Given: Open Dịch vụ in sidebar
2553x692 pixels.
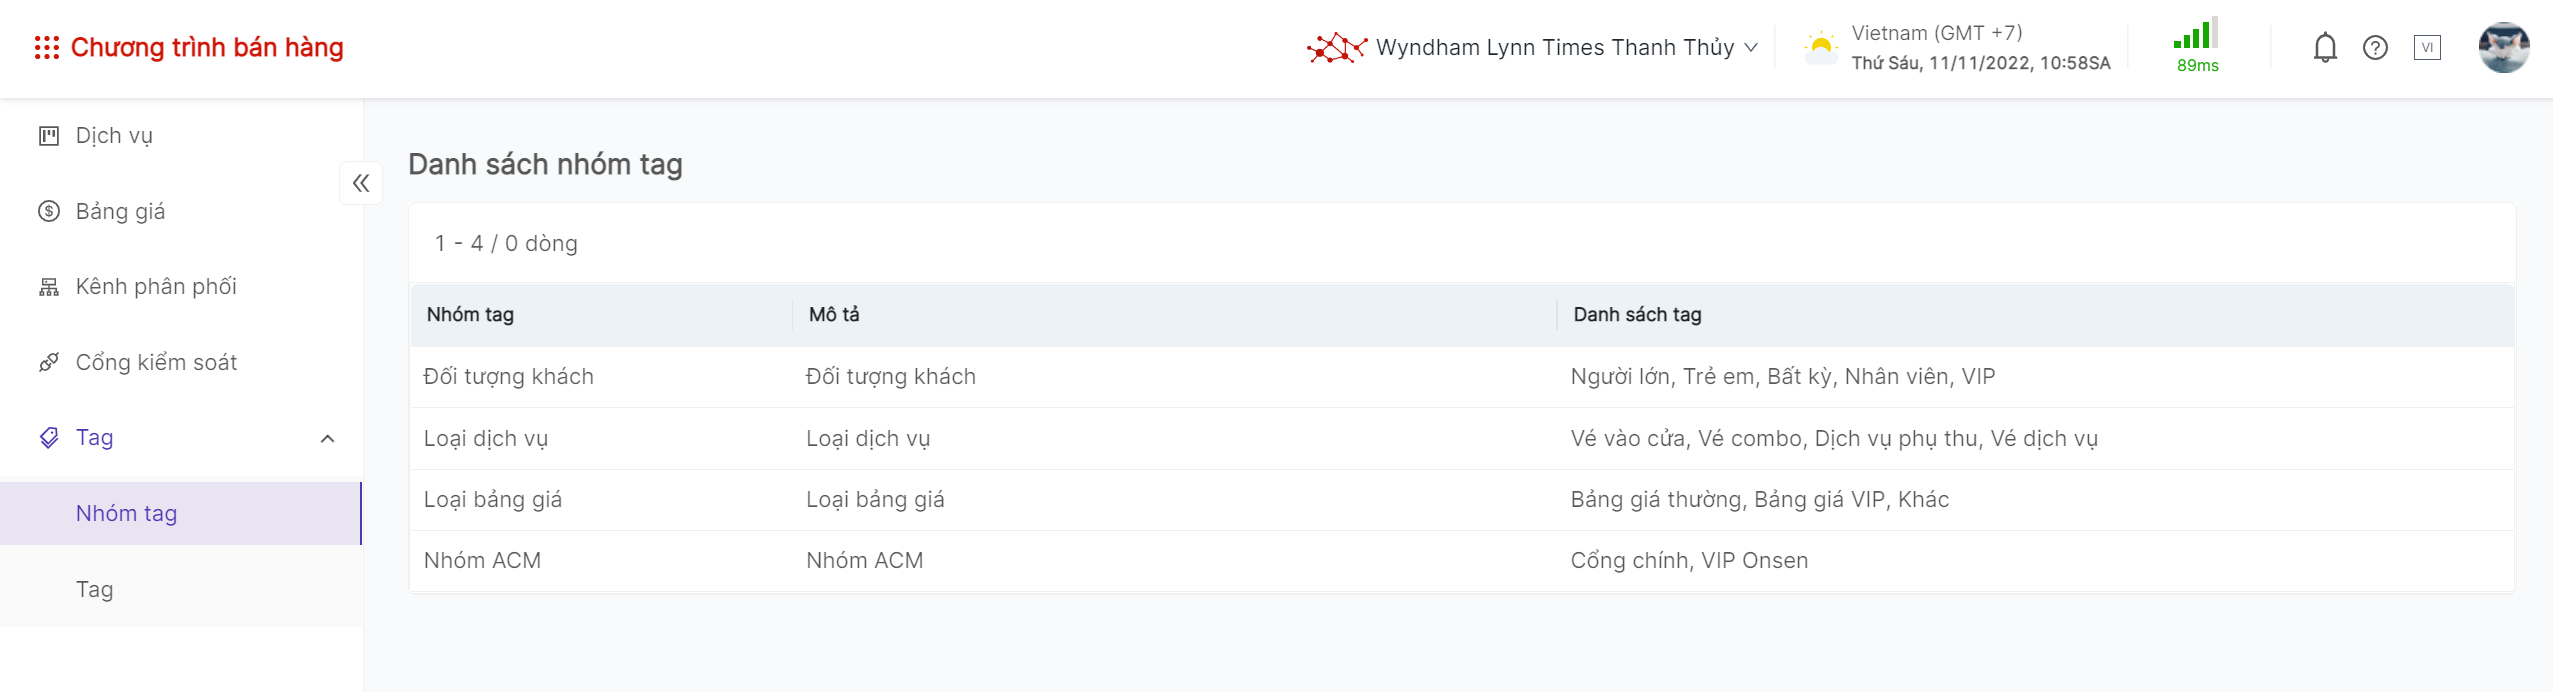Looking at the screenshot, I should click(x=114, y=136).
